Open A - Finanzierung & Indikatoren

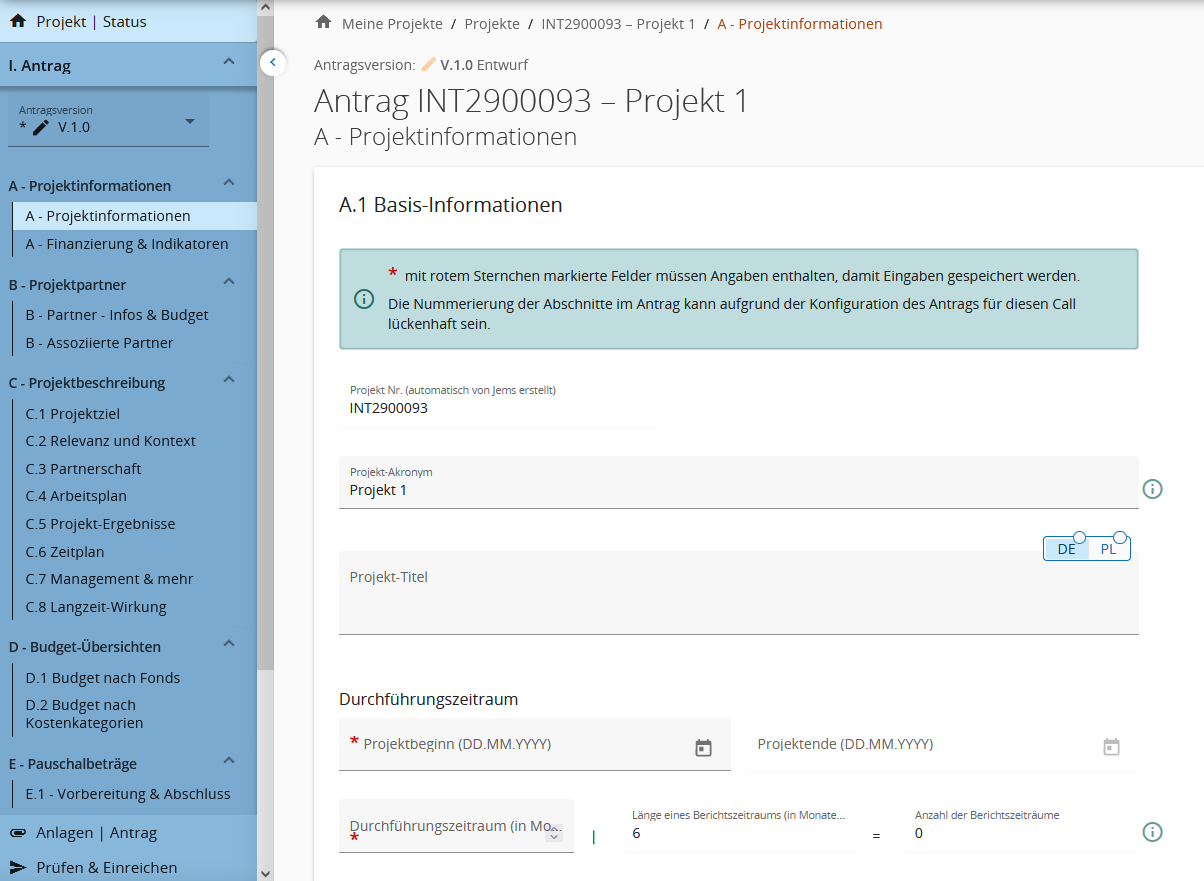pos(127,244)
